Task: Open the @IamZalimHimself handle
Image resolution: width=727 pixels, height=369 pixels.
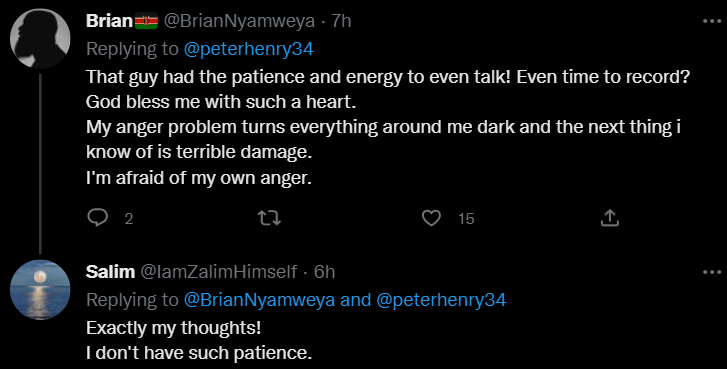Action: (218, 272)
